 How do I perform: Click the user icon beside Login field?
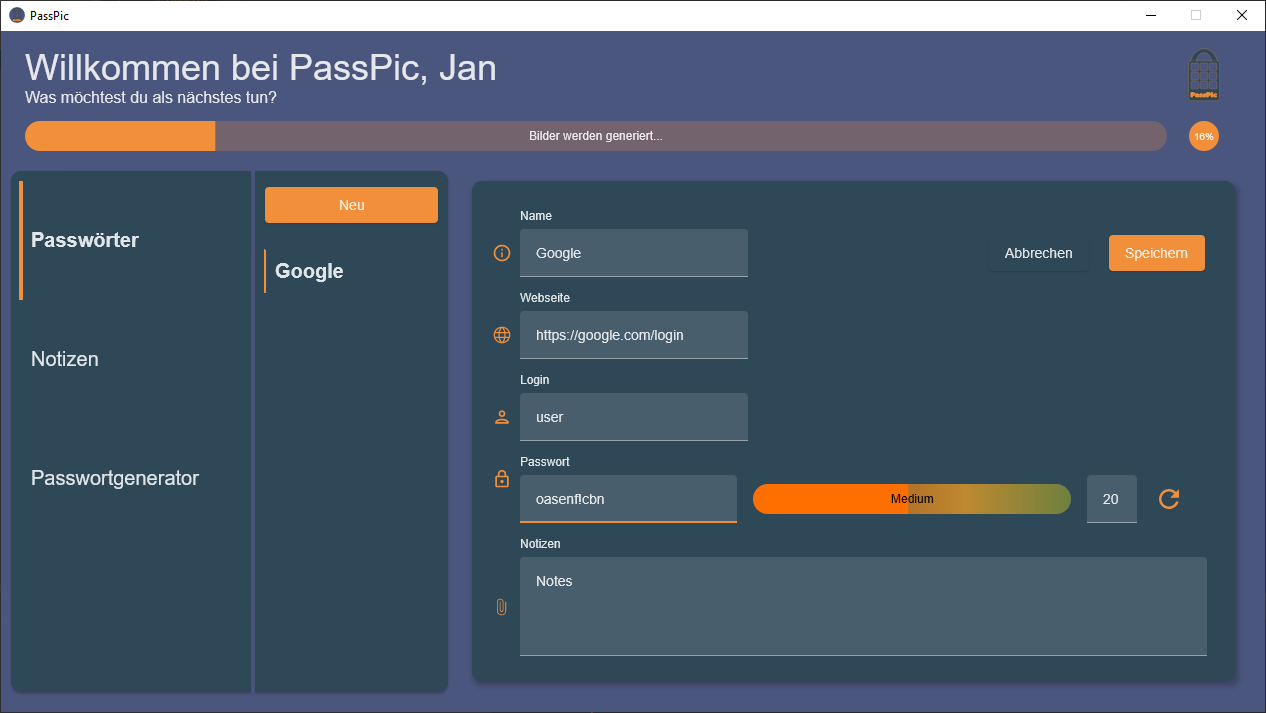502,417
